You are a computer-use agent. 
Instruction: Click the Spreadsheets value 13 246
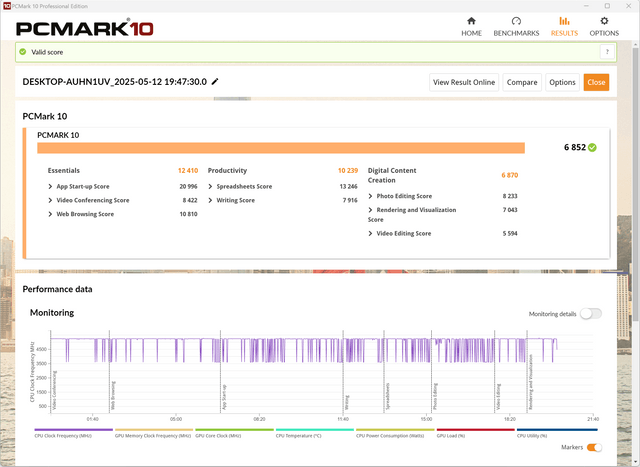pyautogui.click(x=348, y=187)
